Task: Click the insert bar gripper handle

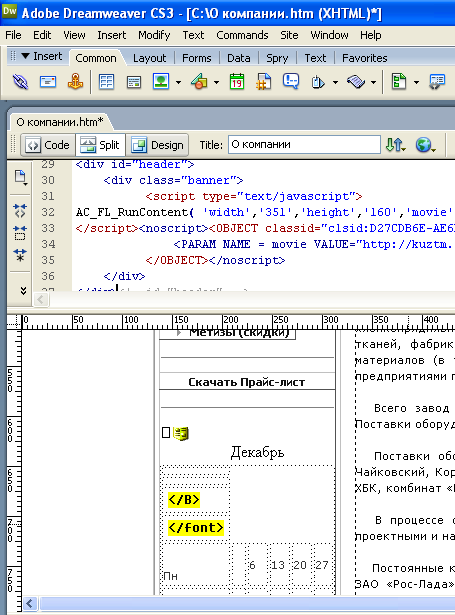Action: pyautogui.click(x=13, y=56)
